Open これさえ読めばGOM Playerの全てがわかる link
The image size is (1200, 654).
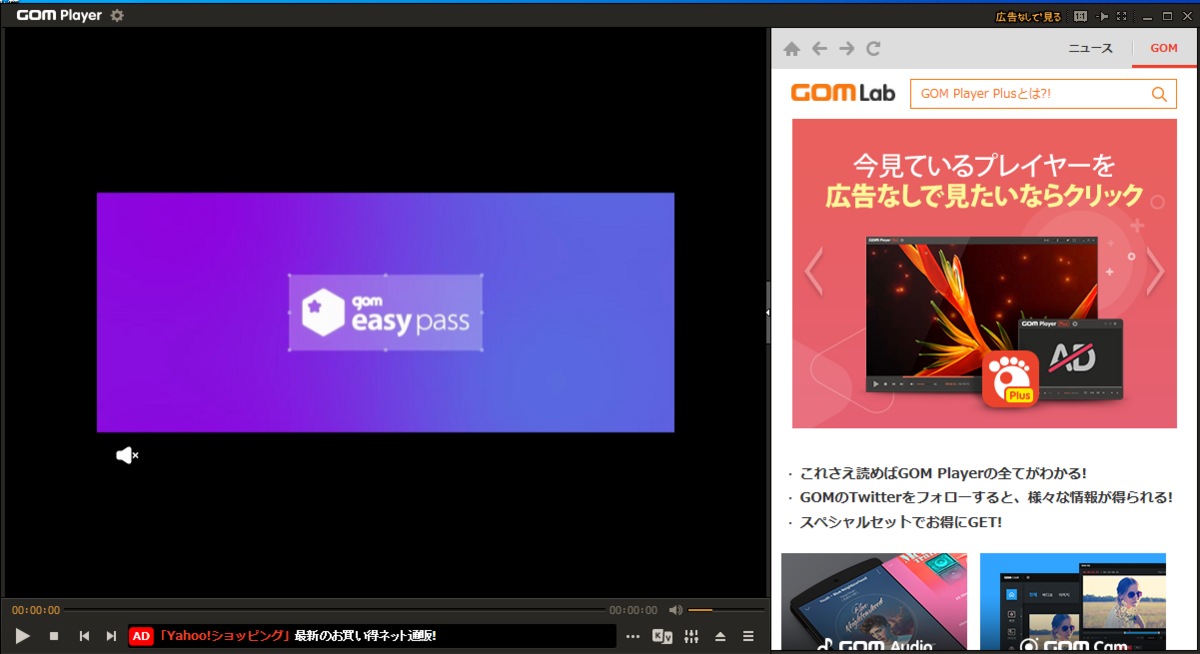pyautogui.click(x=943, y=473)
